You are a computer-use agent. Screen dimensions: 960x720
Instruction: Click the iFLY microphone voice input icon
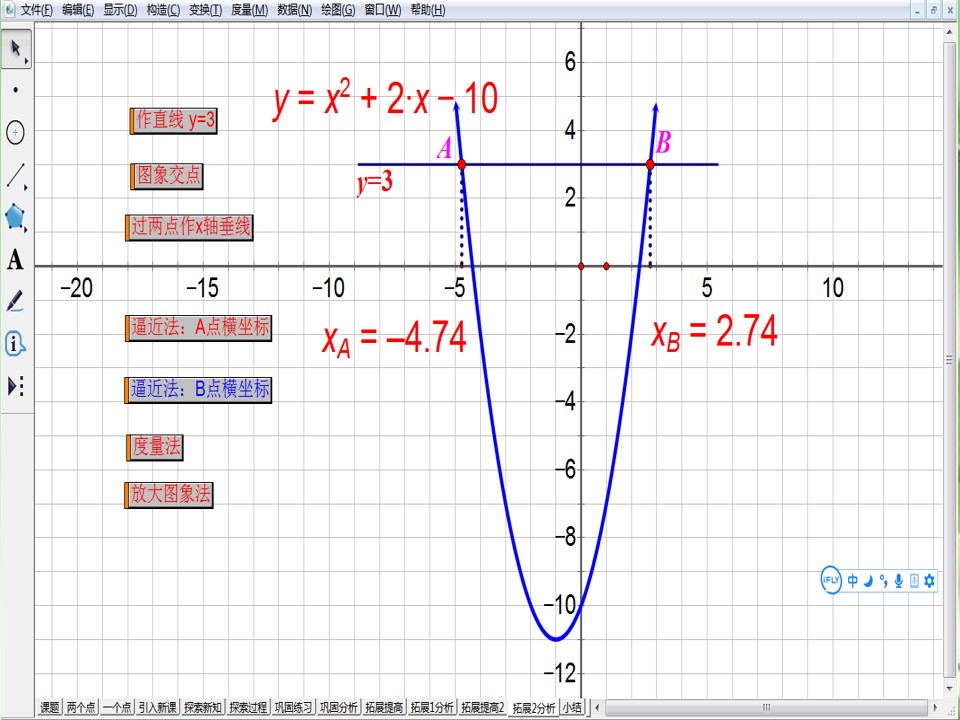point(898,580)
